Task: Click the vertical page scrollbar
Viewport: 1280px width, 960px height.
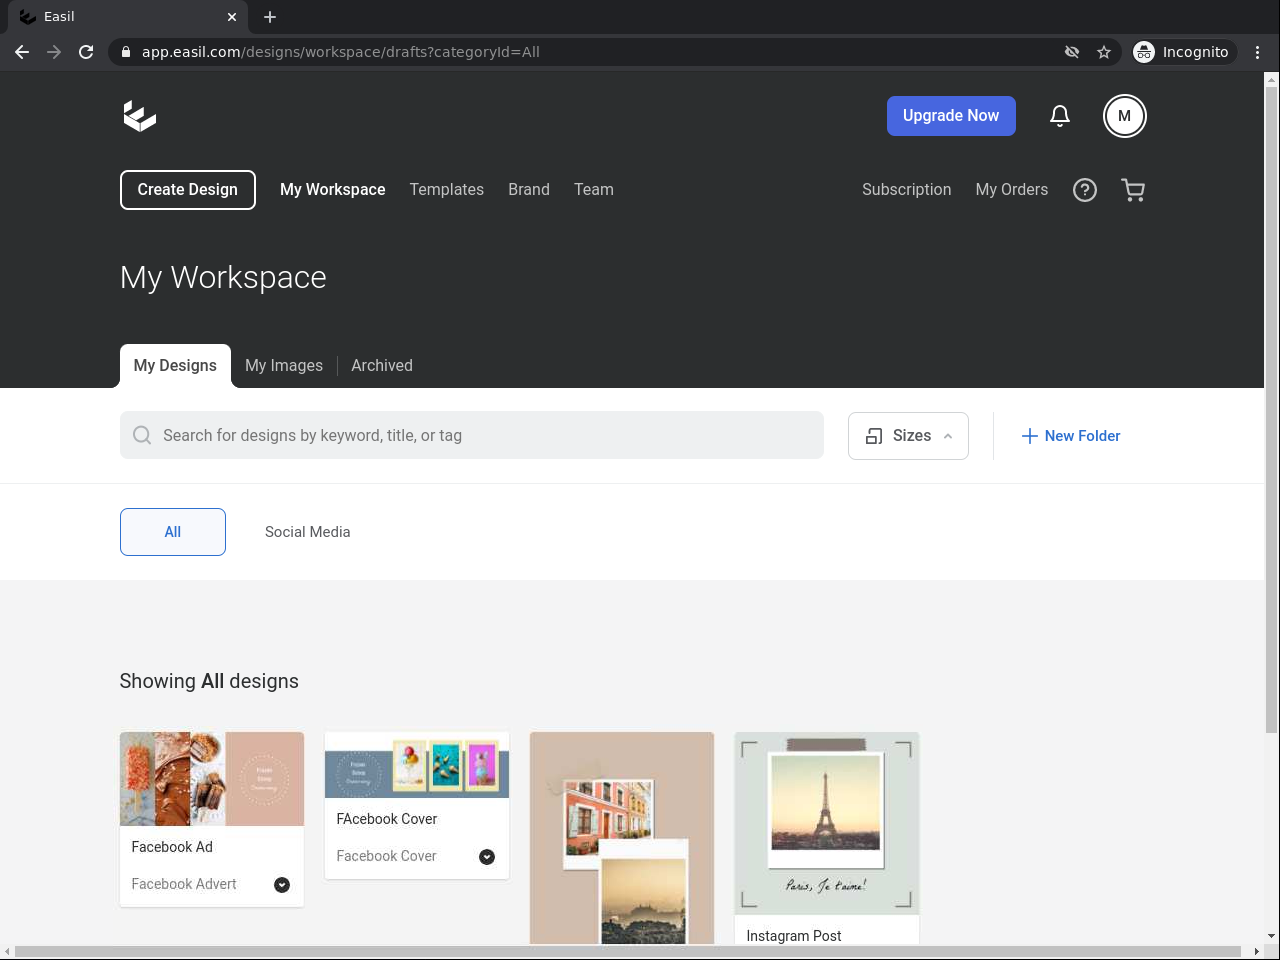Action: [1272, 410]
